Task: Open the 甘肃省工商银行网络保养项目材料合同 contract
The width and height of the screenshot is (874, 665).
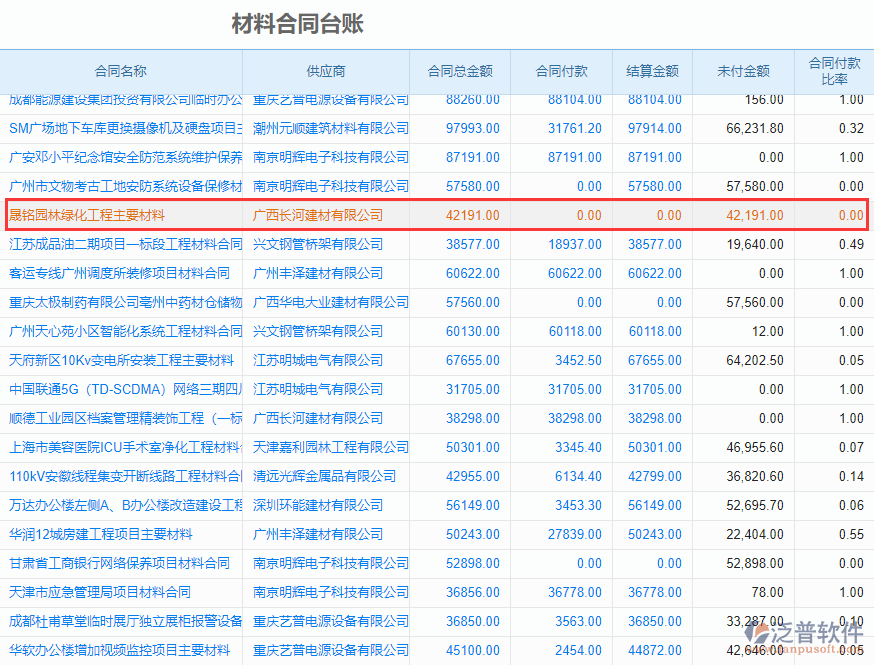Action: coord(119,563)
